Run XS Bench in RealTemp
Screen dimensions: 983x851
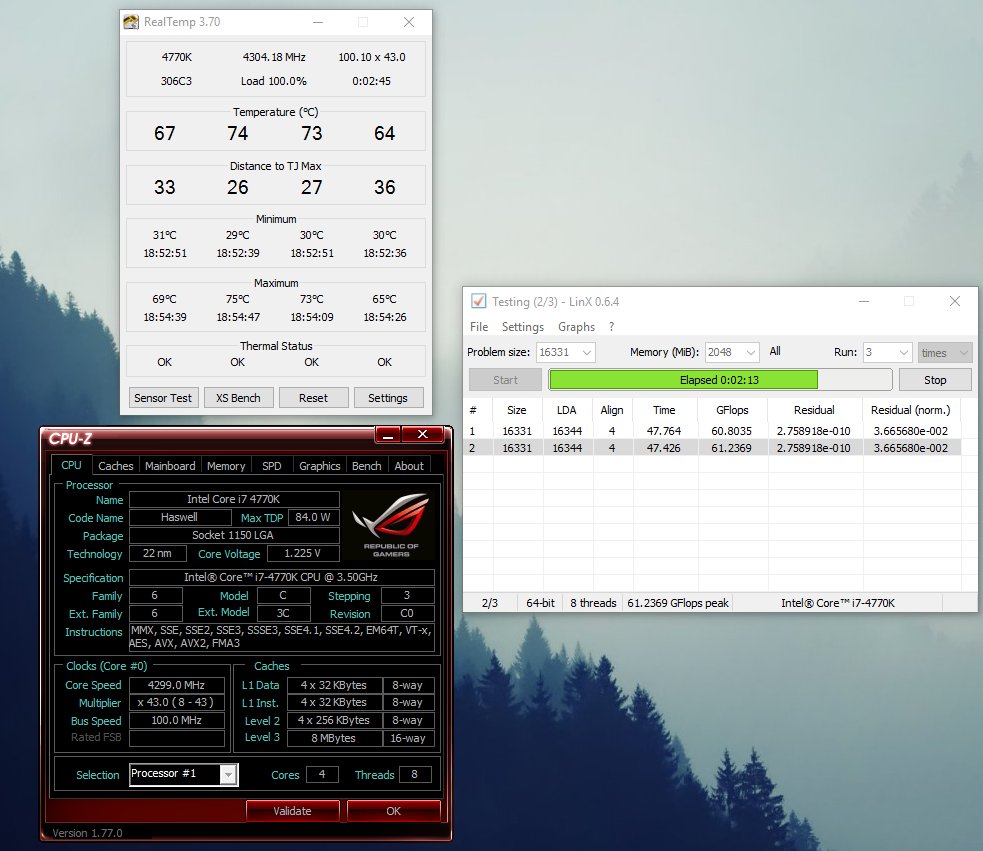point(238,398)
